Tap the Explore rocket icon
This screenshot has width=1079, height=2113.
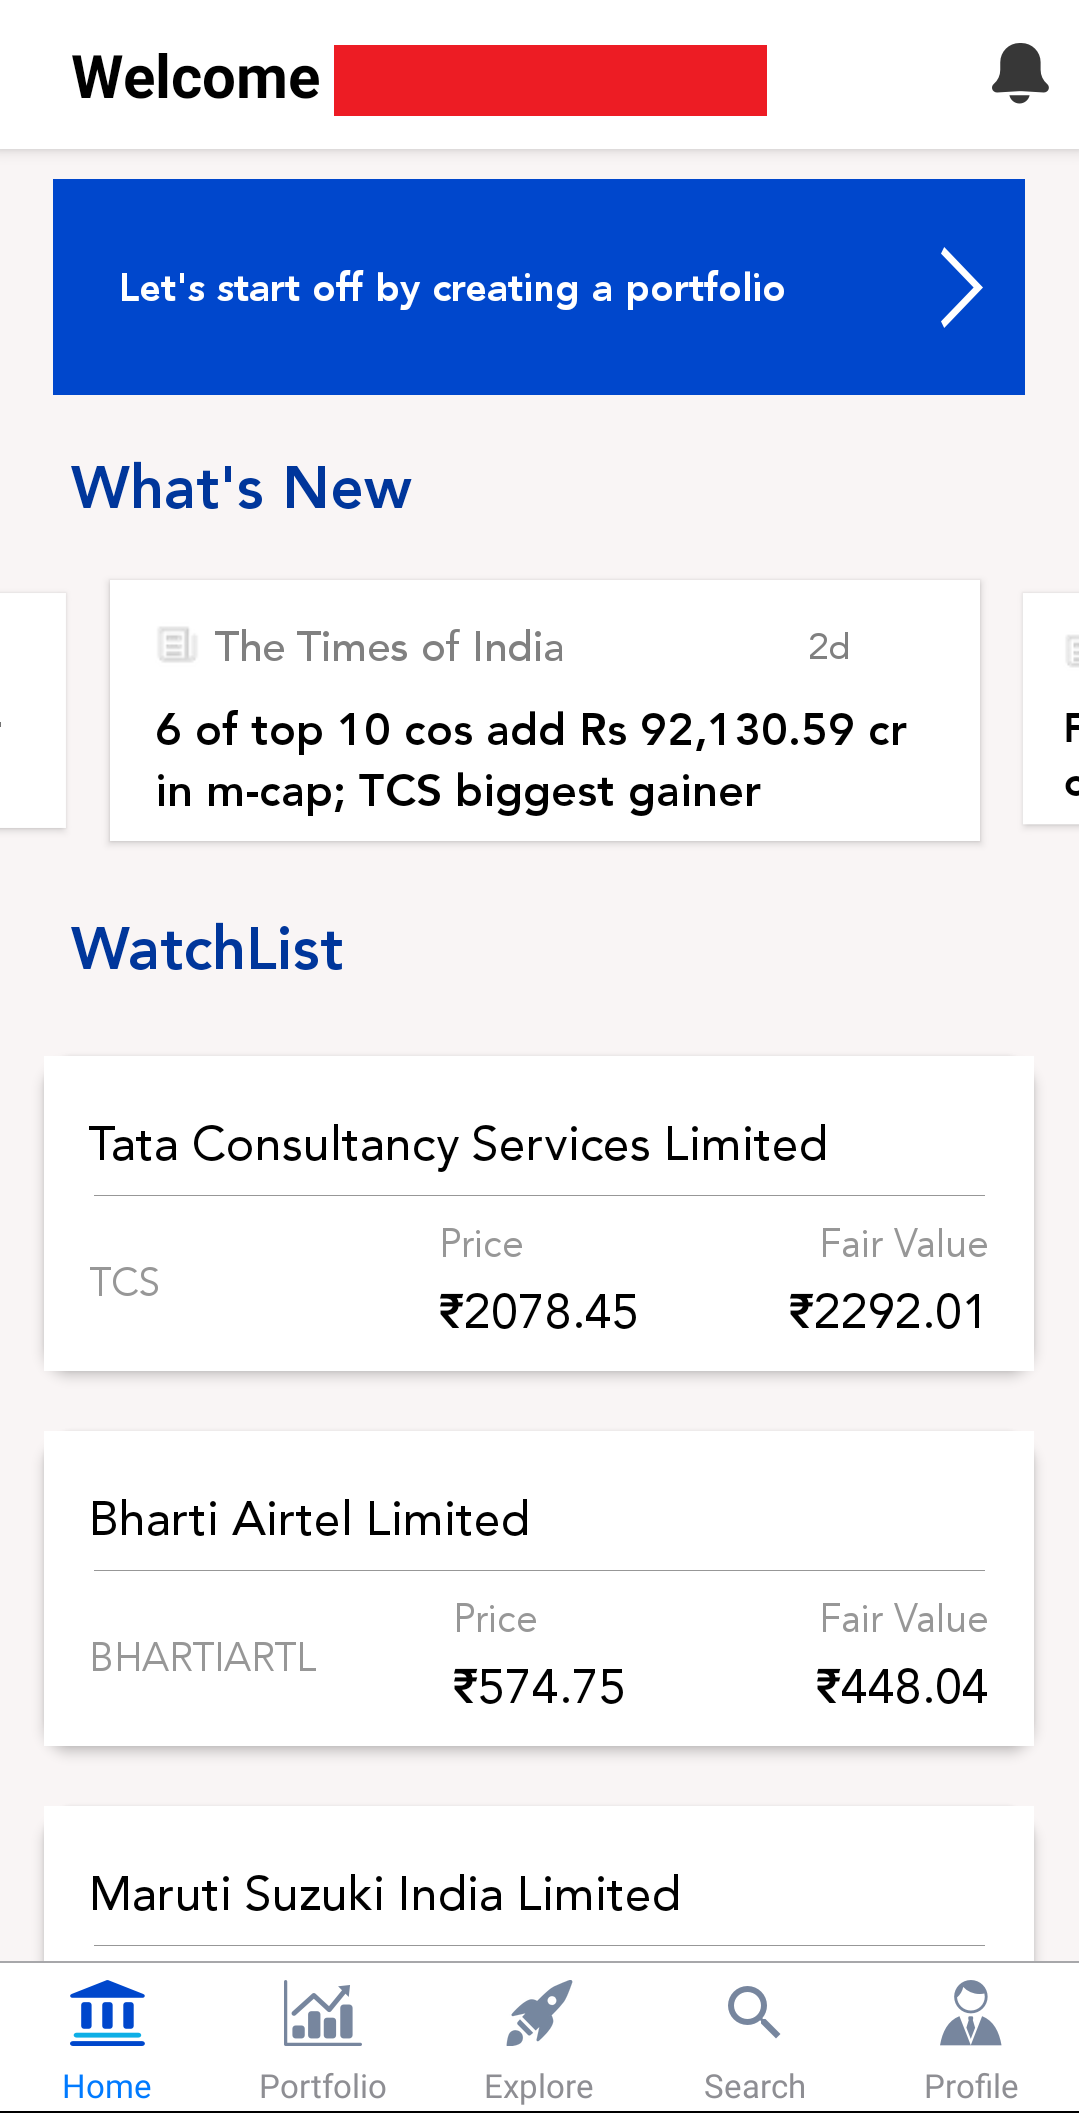click(x=539, y=2014)
